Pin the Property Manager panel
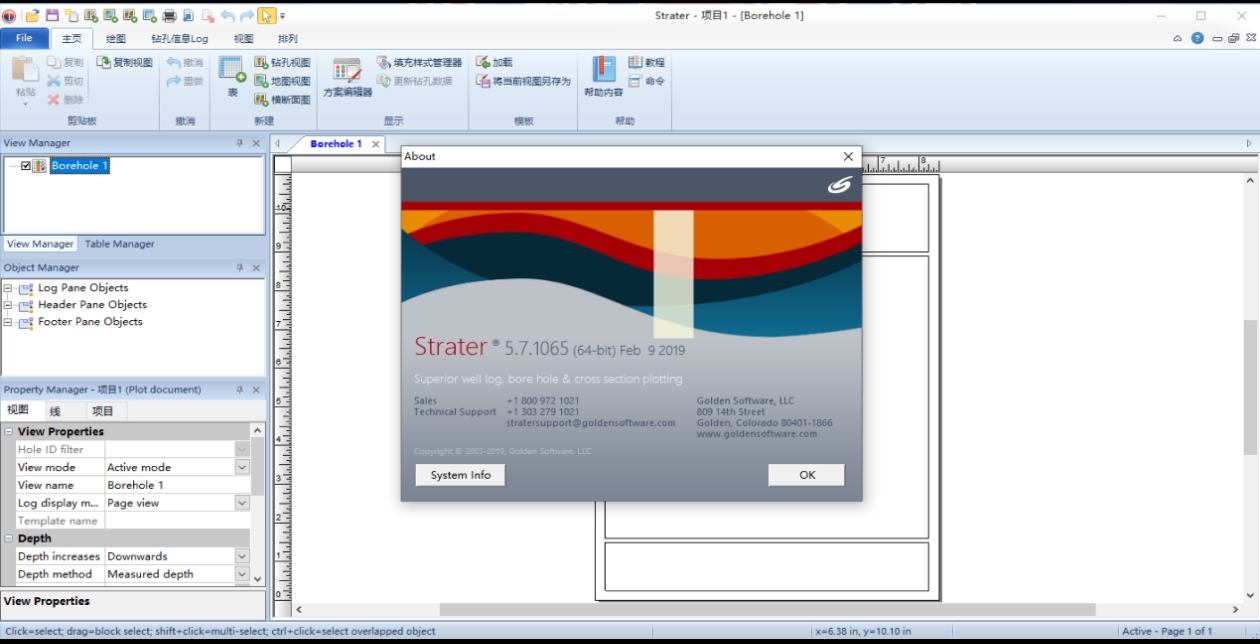Image resolution: width=1260 pixels, height=644 pixels. (240, 389)
